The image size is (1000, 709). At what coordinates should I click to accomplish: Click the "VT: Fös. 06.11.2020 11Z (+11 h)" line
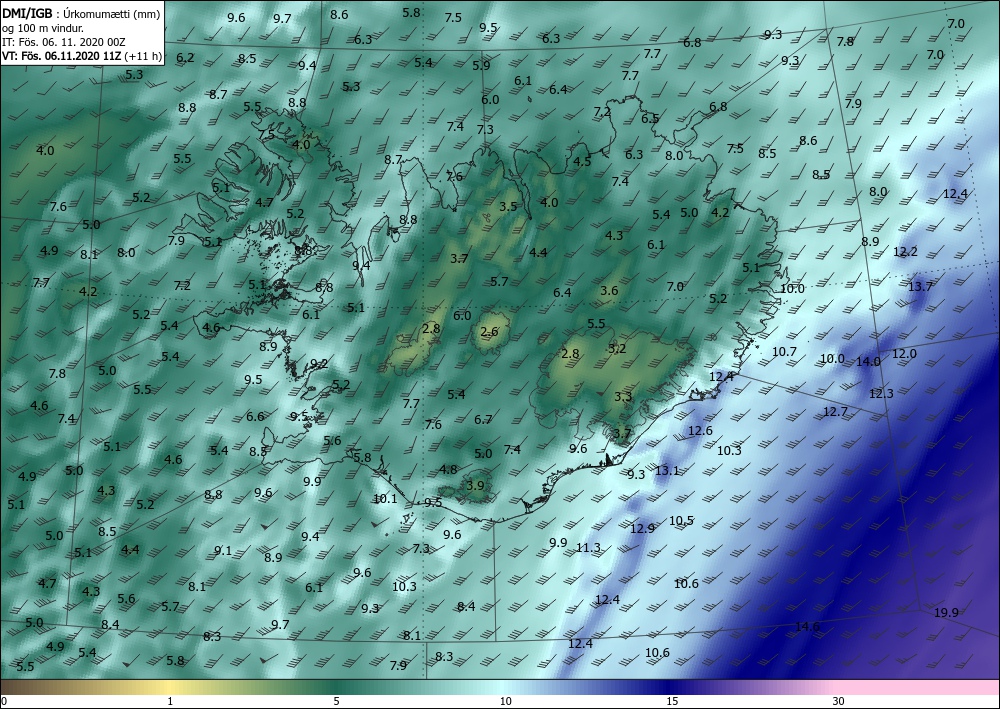pyautogui.click(x=82, y=56)
